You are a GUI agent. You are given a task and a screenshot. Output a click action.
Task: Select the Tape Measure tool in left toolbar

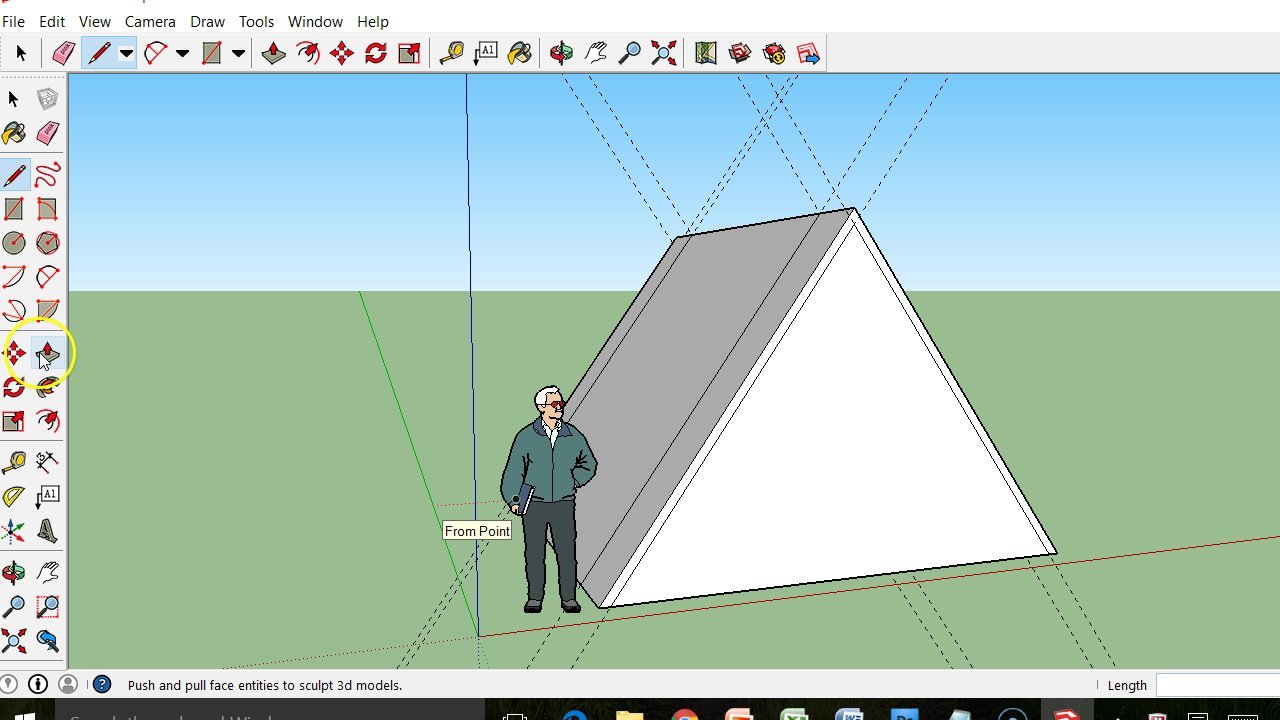coord(14,462)
